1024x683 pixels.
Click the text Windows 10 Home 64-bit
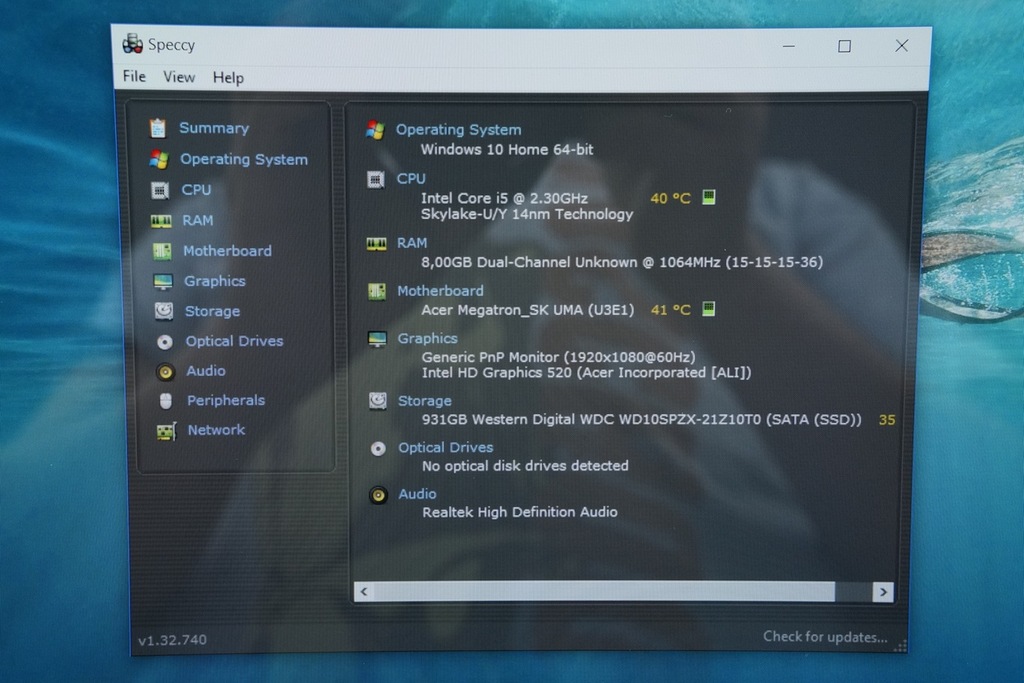pyautogui.click(x=507, y=150)
